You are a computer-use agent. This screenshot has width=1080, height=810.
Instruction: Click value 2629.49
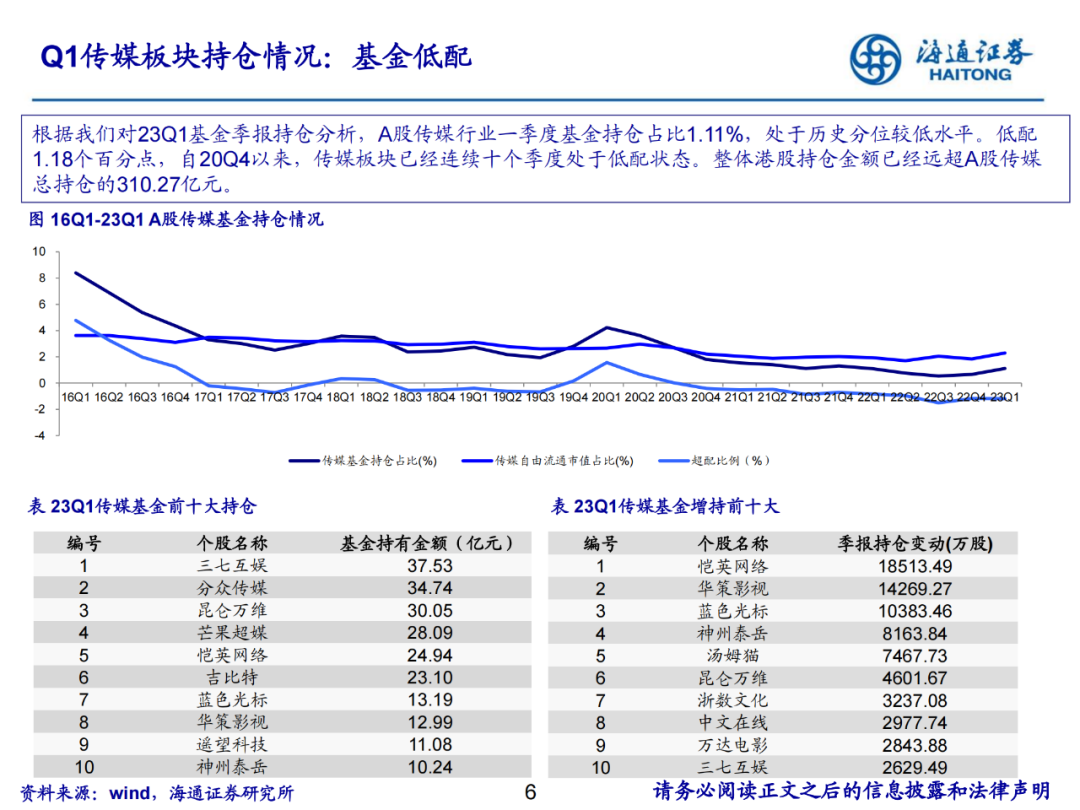[915, 767]
